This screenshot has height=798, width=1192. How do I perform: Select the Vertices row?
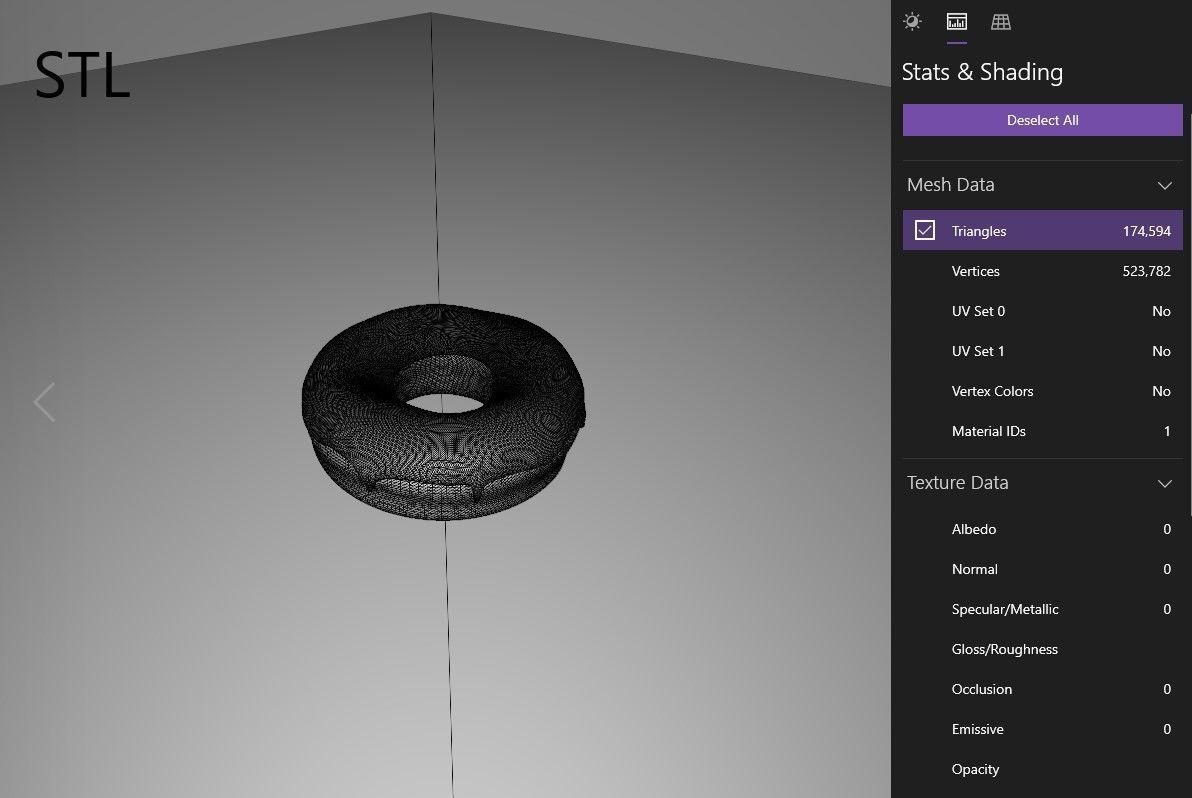pos(1042,271)
